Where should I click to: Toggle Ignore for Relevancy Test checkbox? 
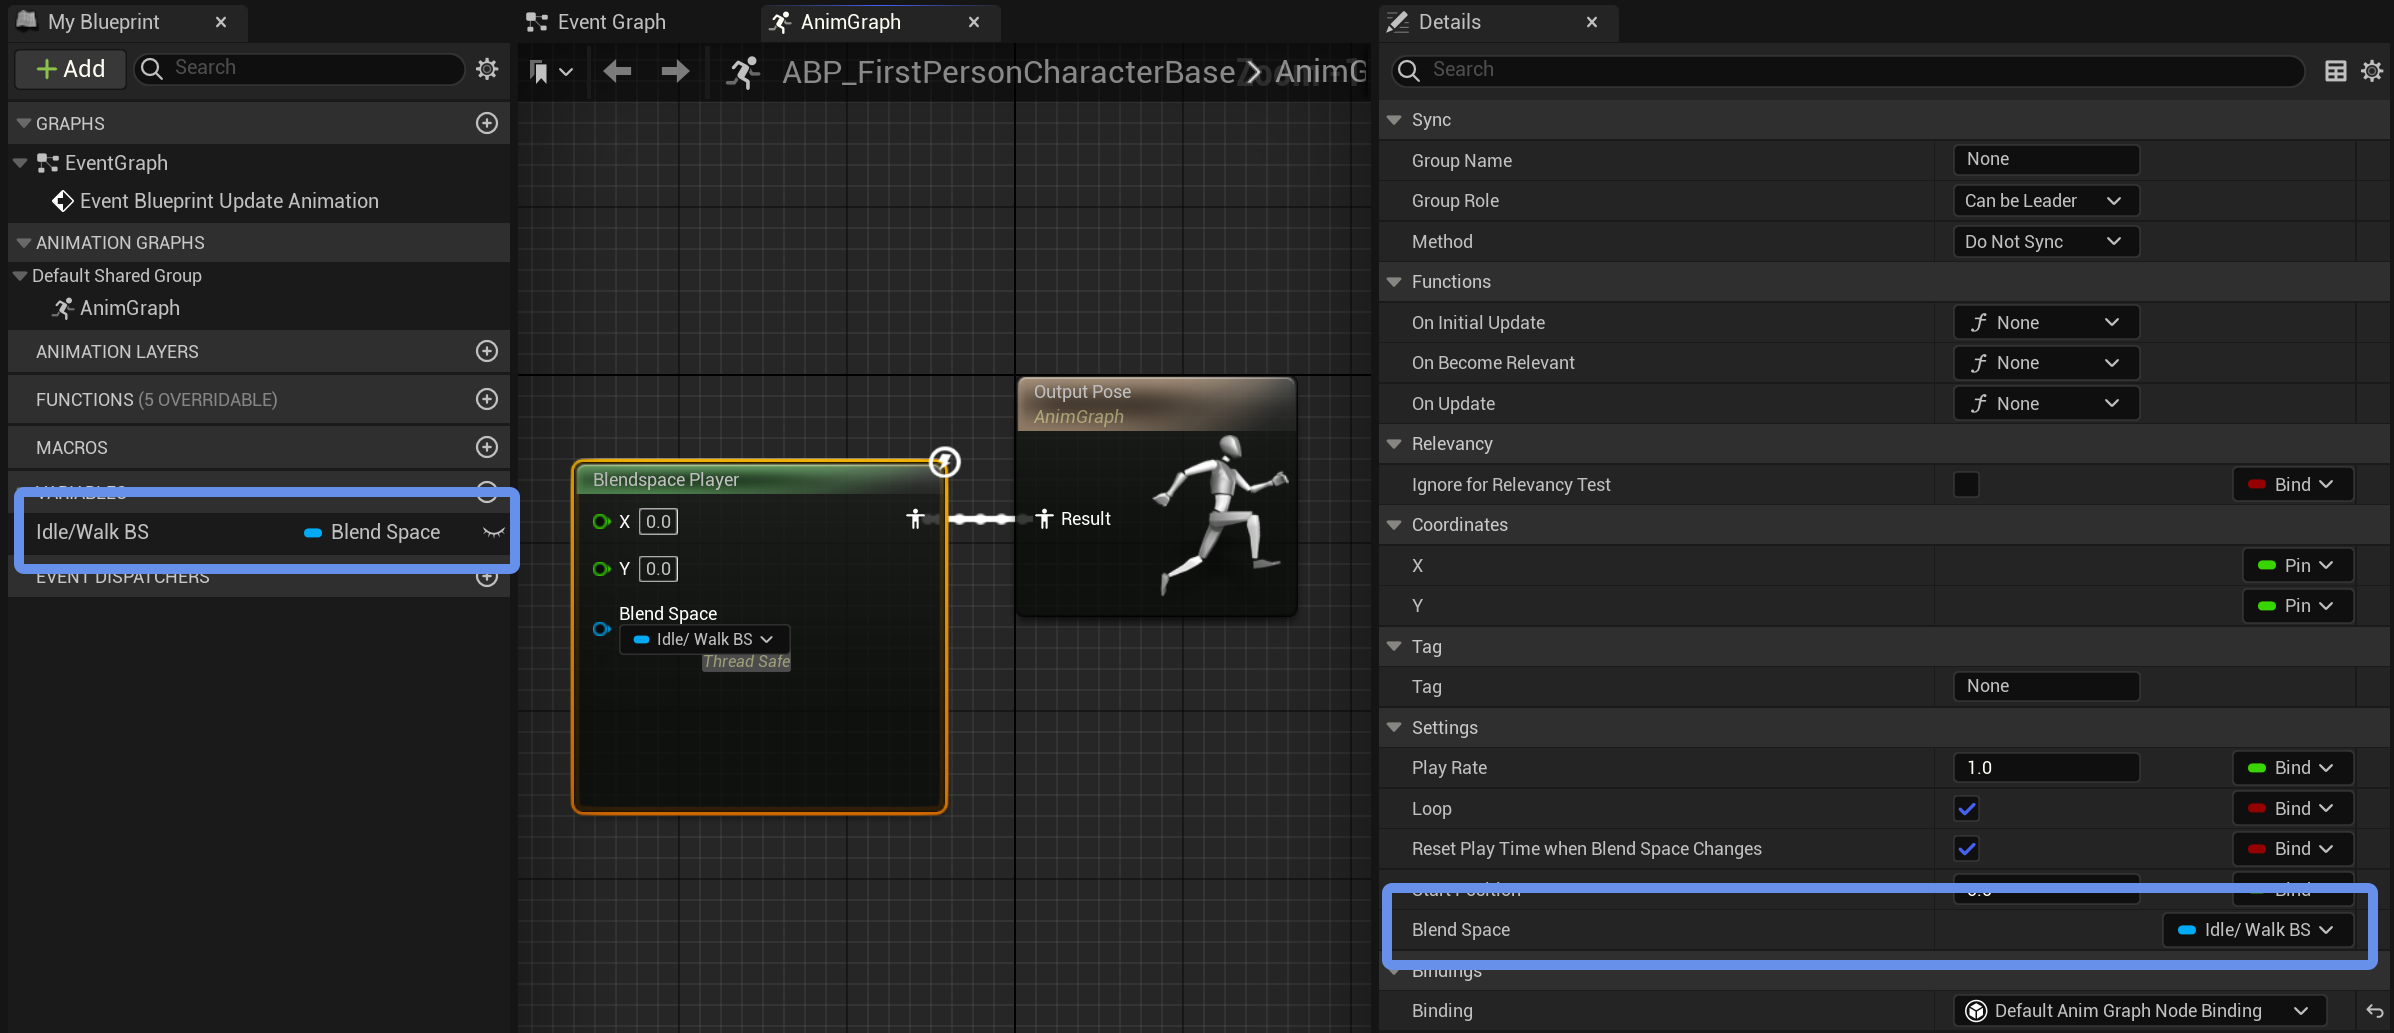(x=1966, y=484)
